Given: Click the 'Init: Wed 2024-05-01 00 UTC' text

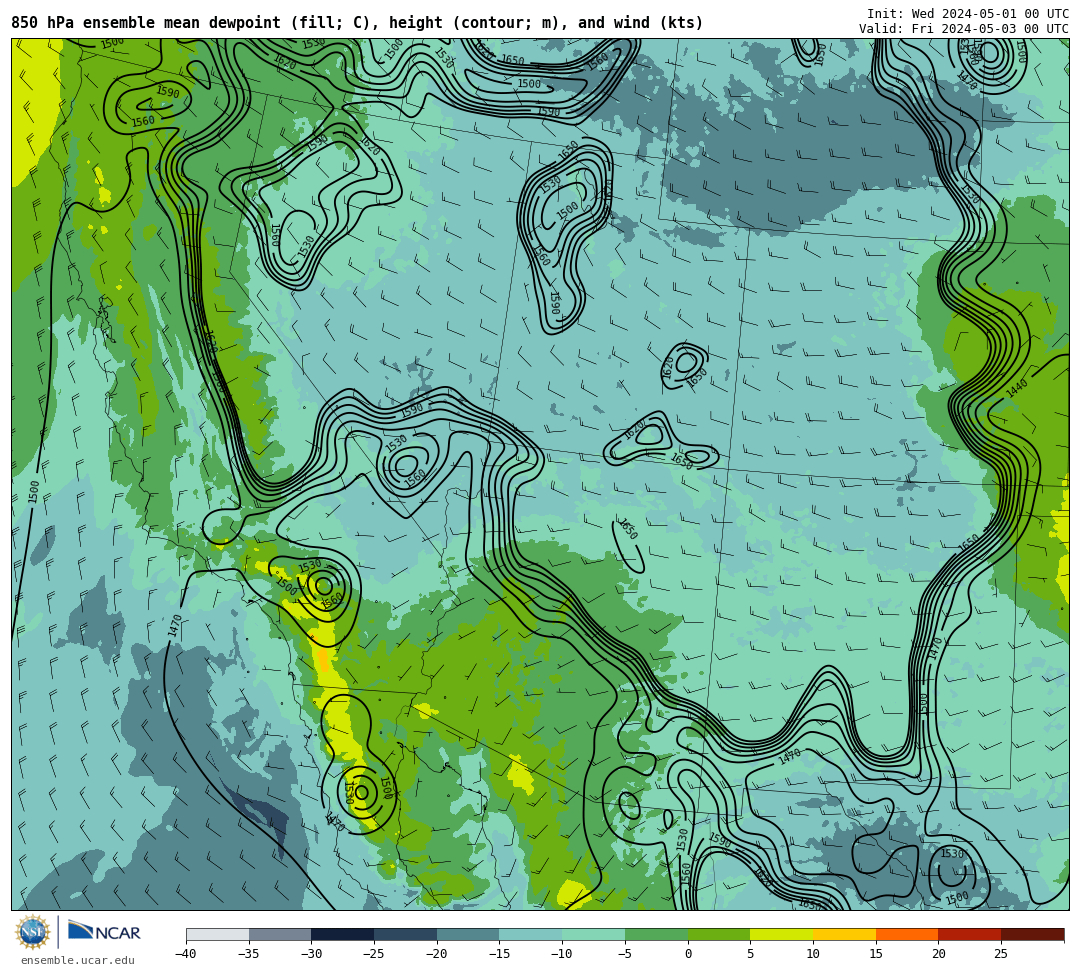Looking at the screenshot, I should (x=968, y=14).
